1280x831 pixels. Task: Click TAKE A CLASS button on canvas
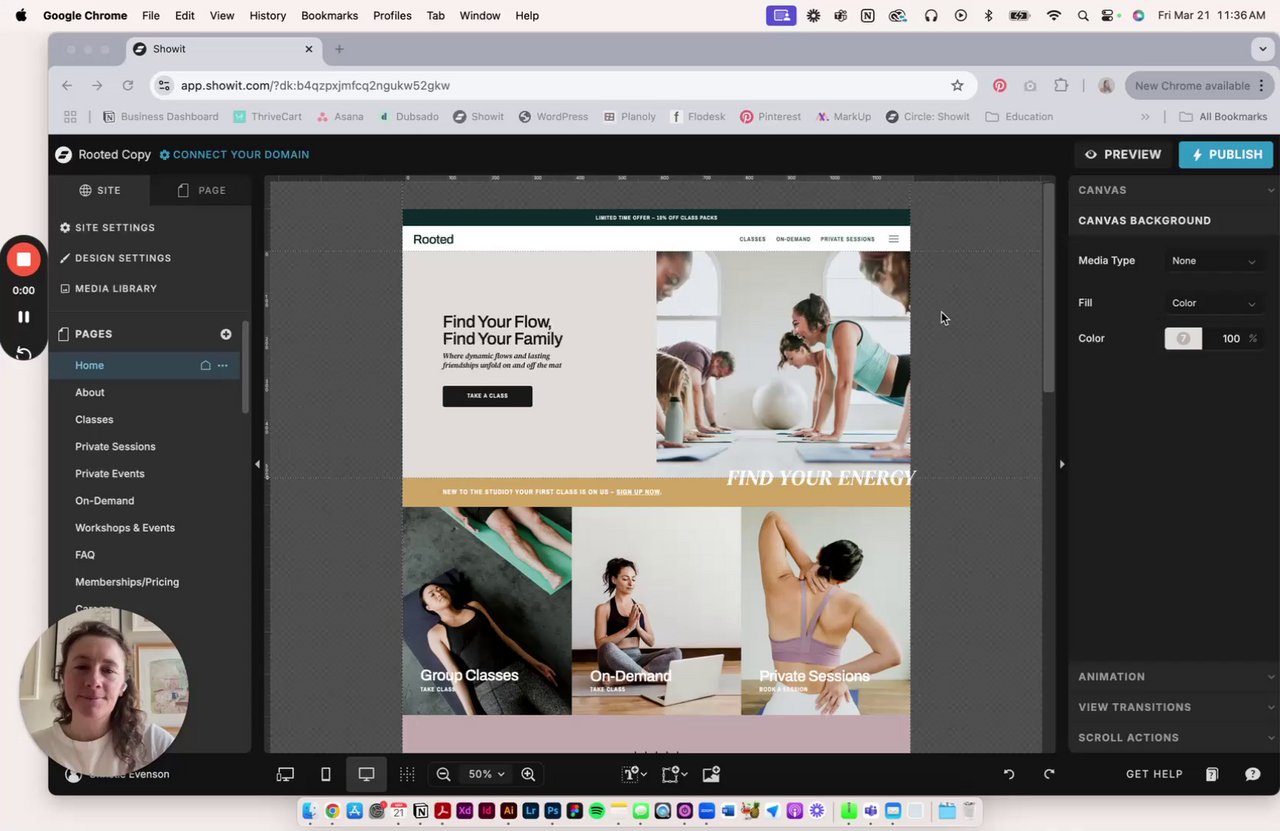pyautogui.click(x=487, y=396)
